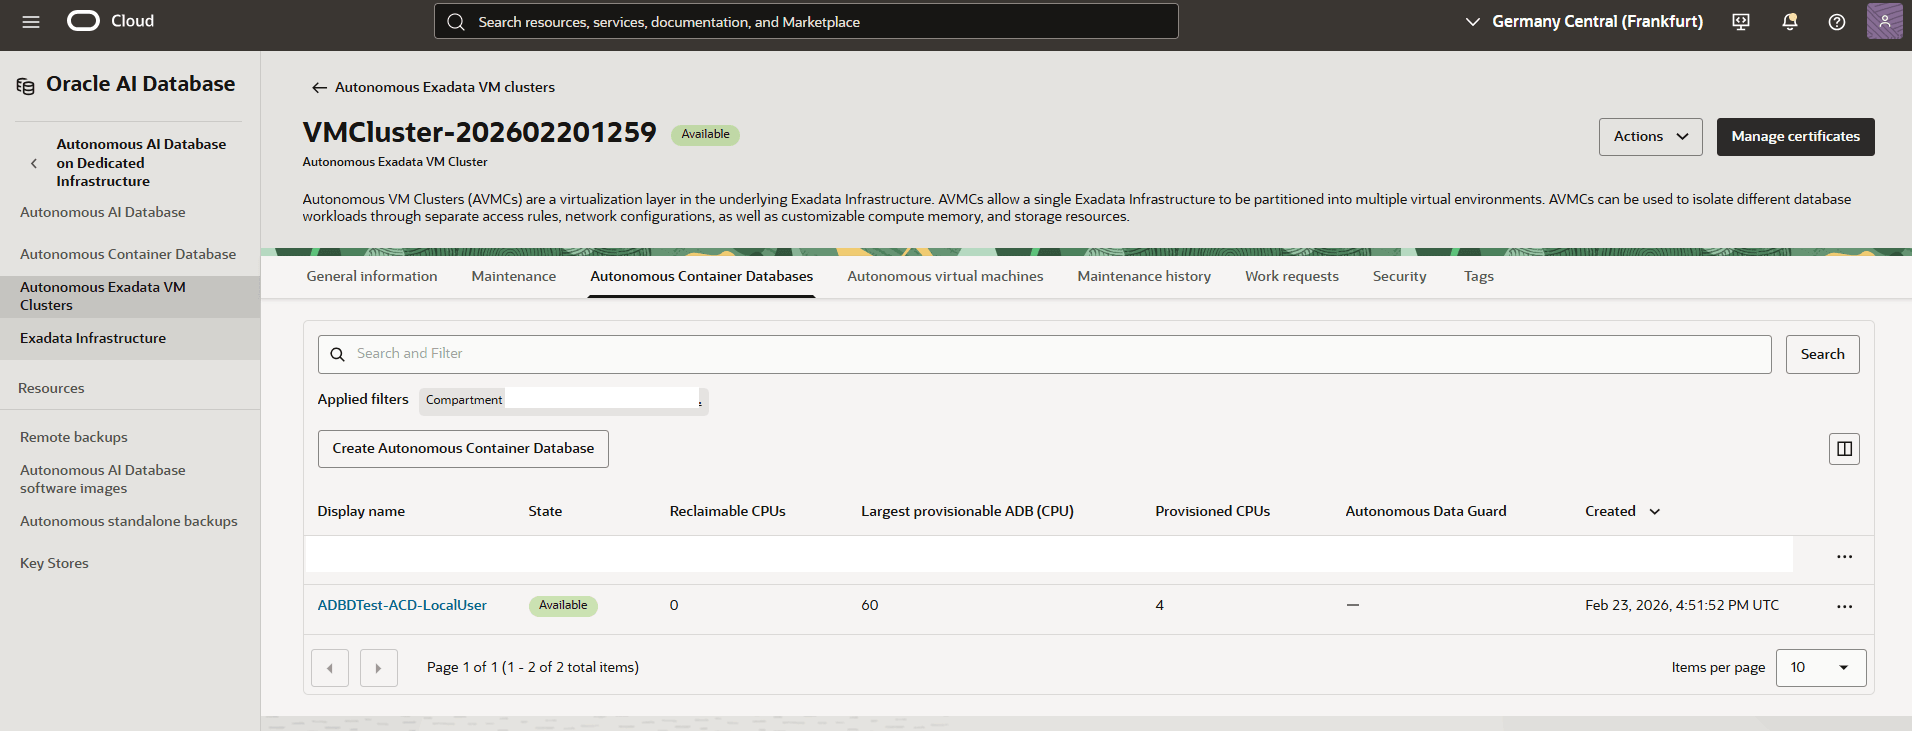
Task: Open the help question mark icon
Action: pyautogui.click(x=1837, y=22)
